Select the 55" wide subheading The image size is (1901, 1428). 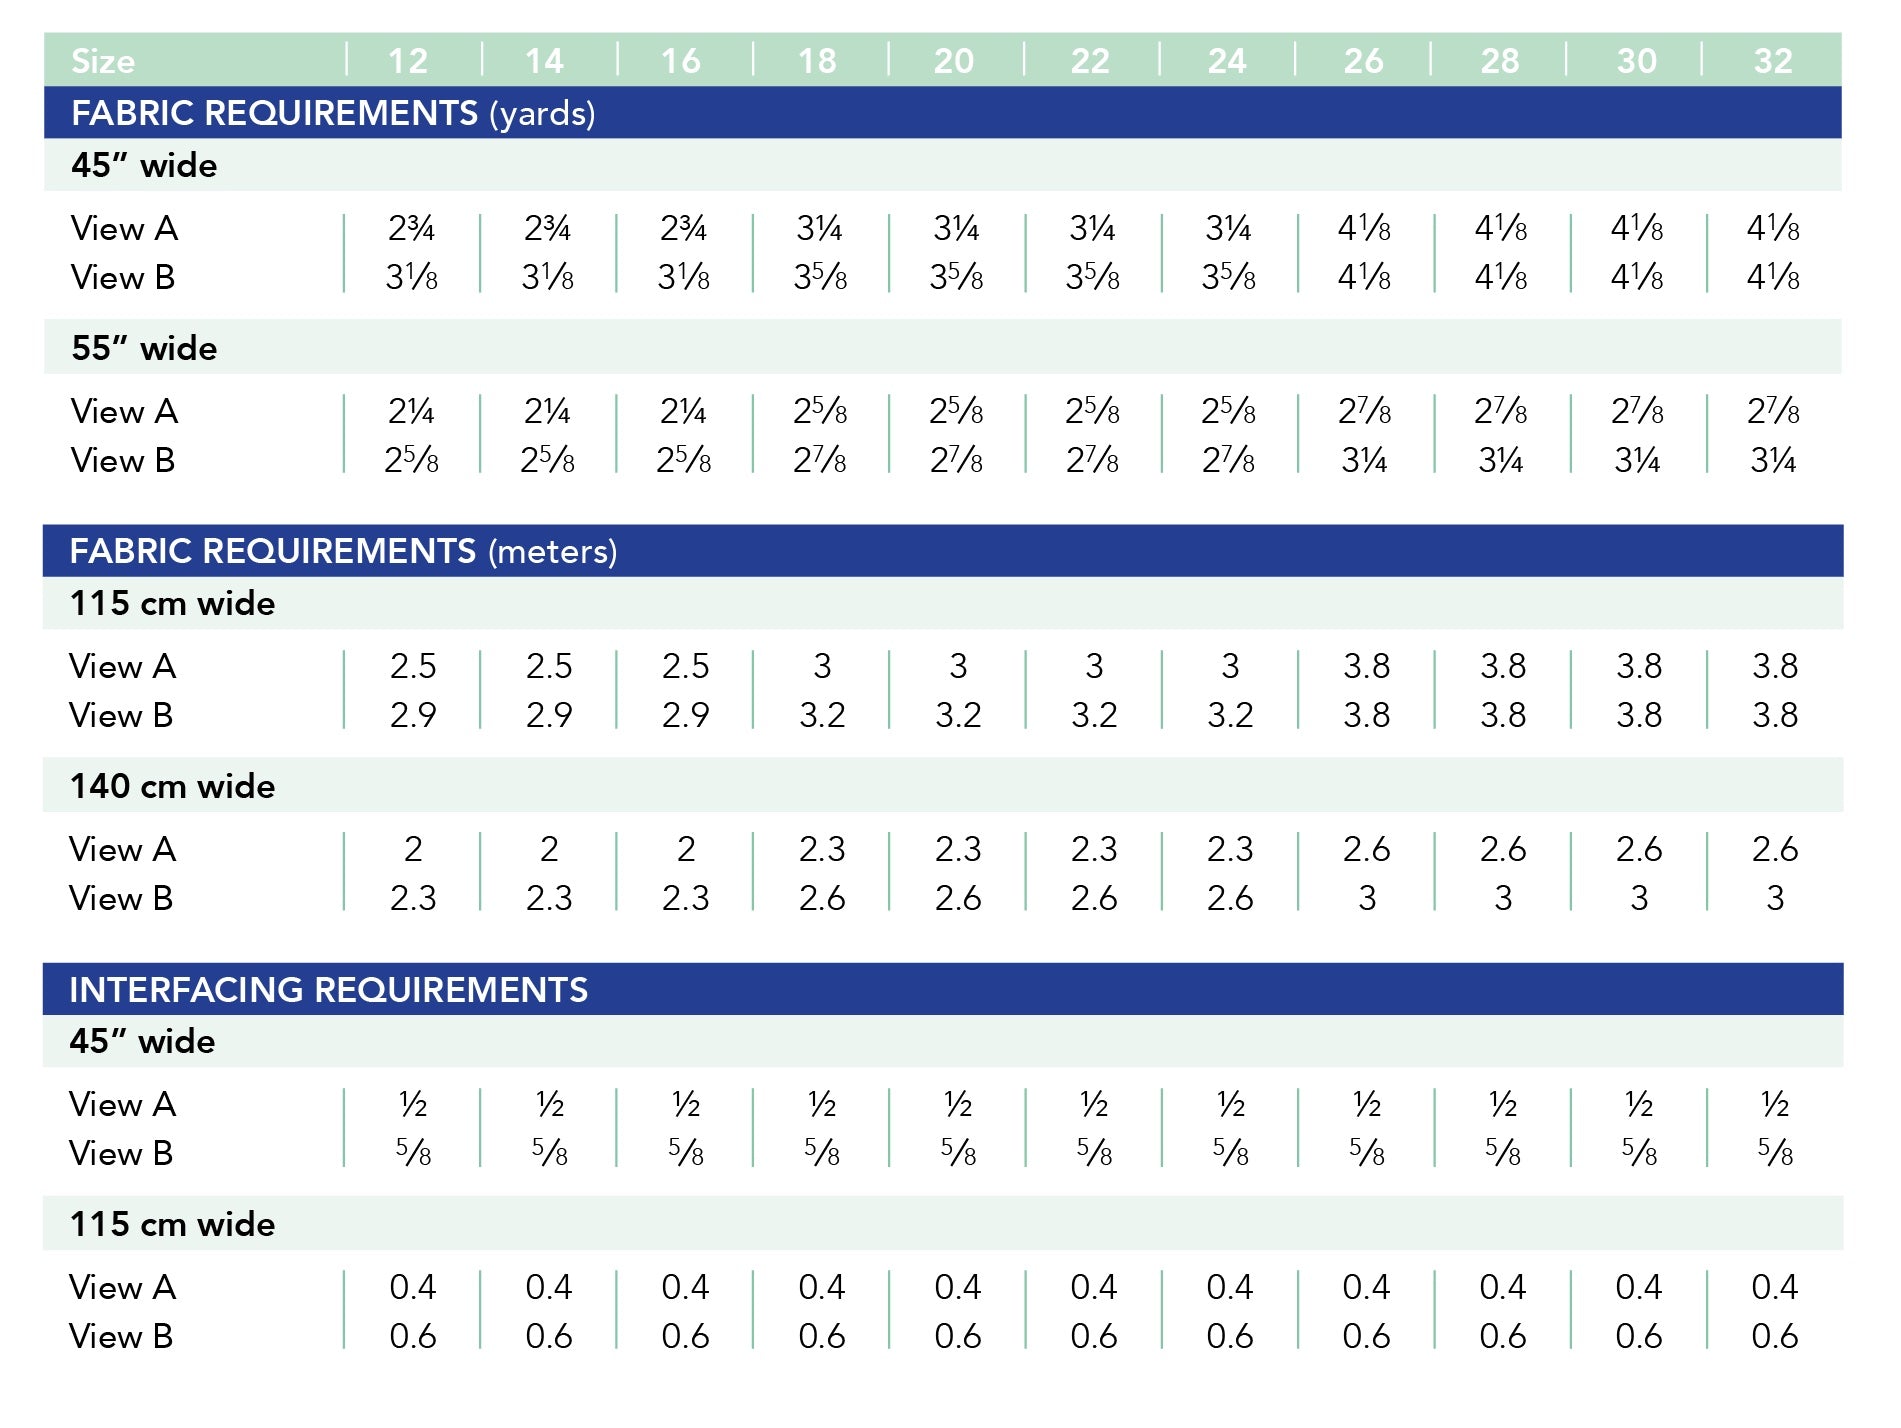(x=144, y=348)
